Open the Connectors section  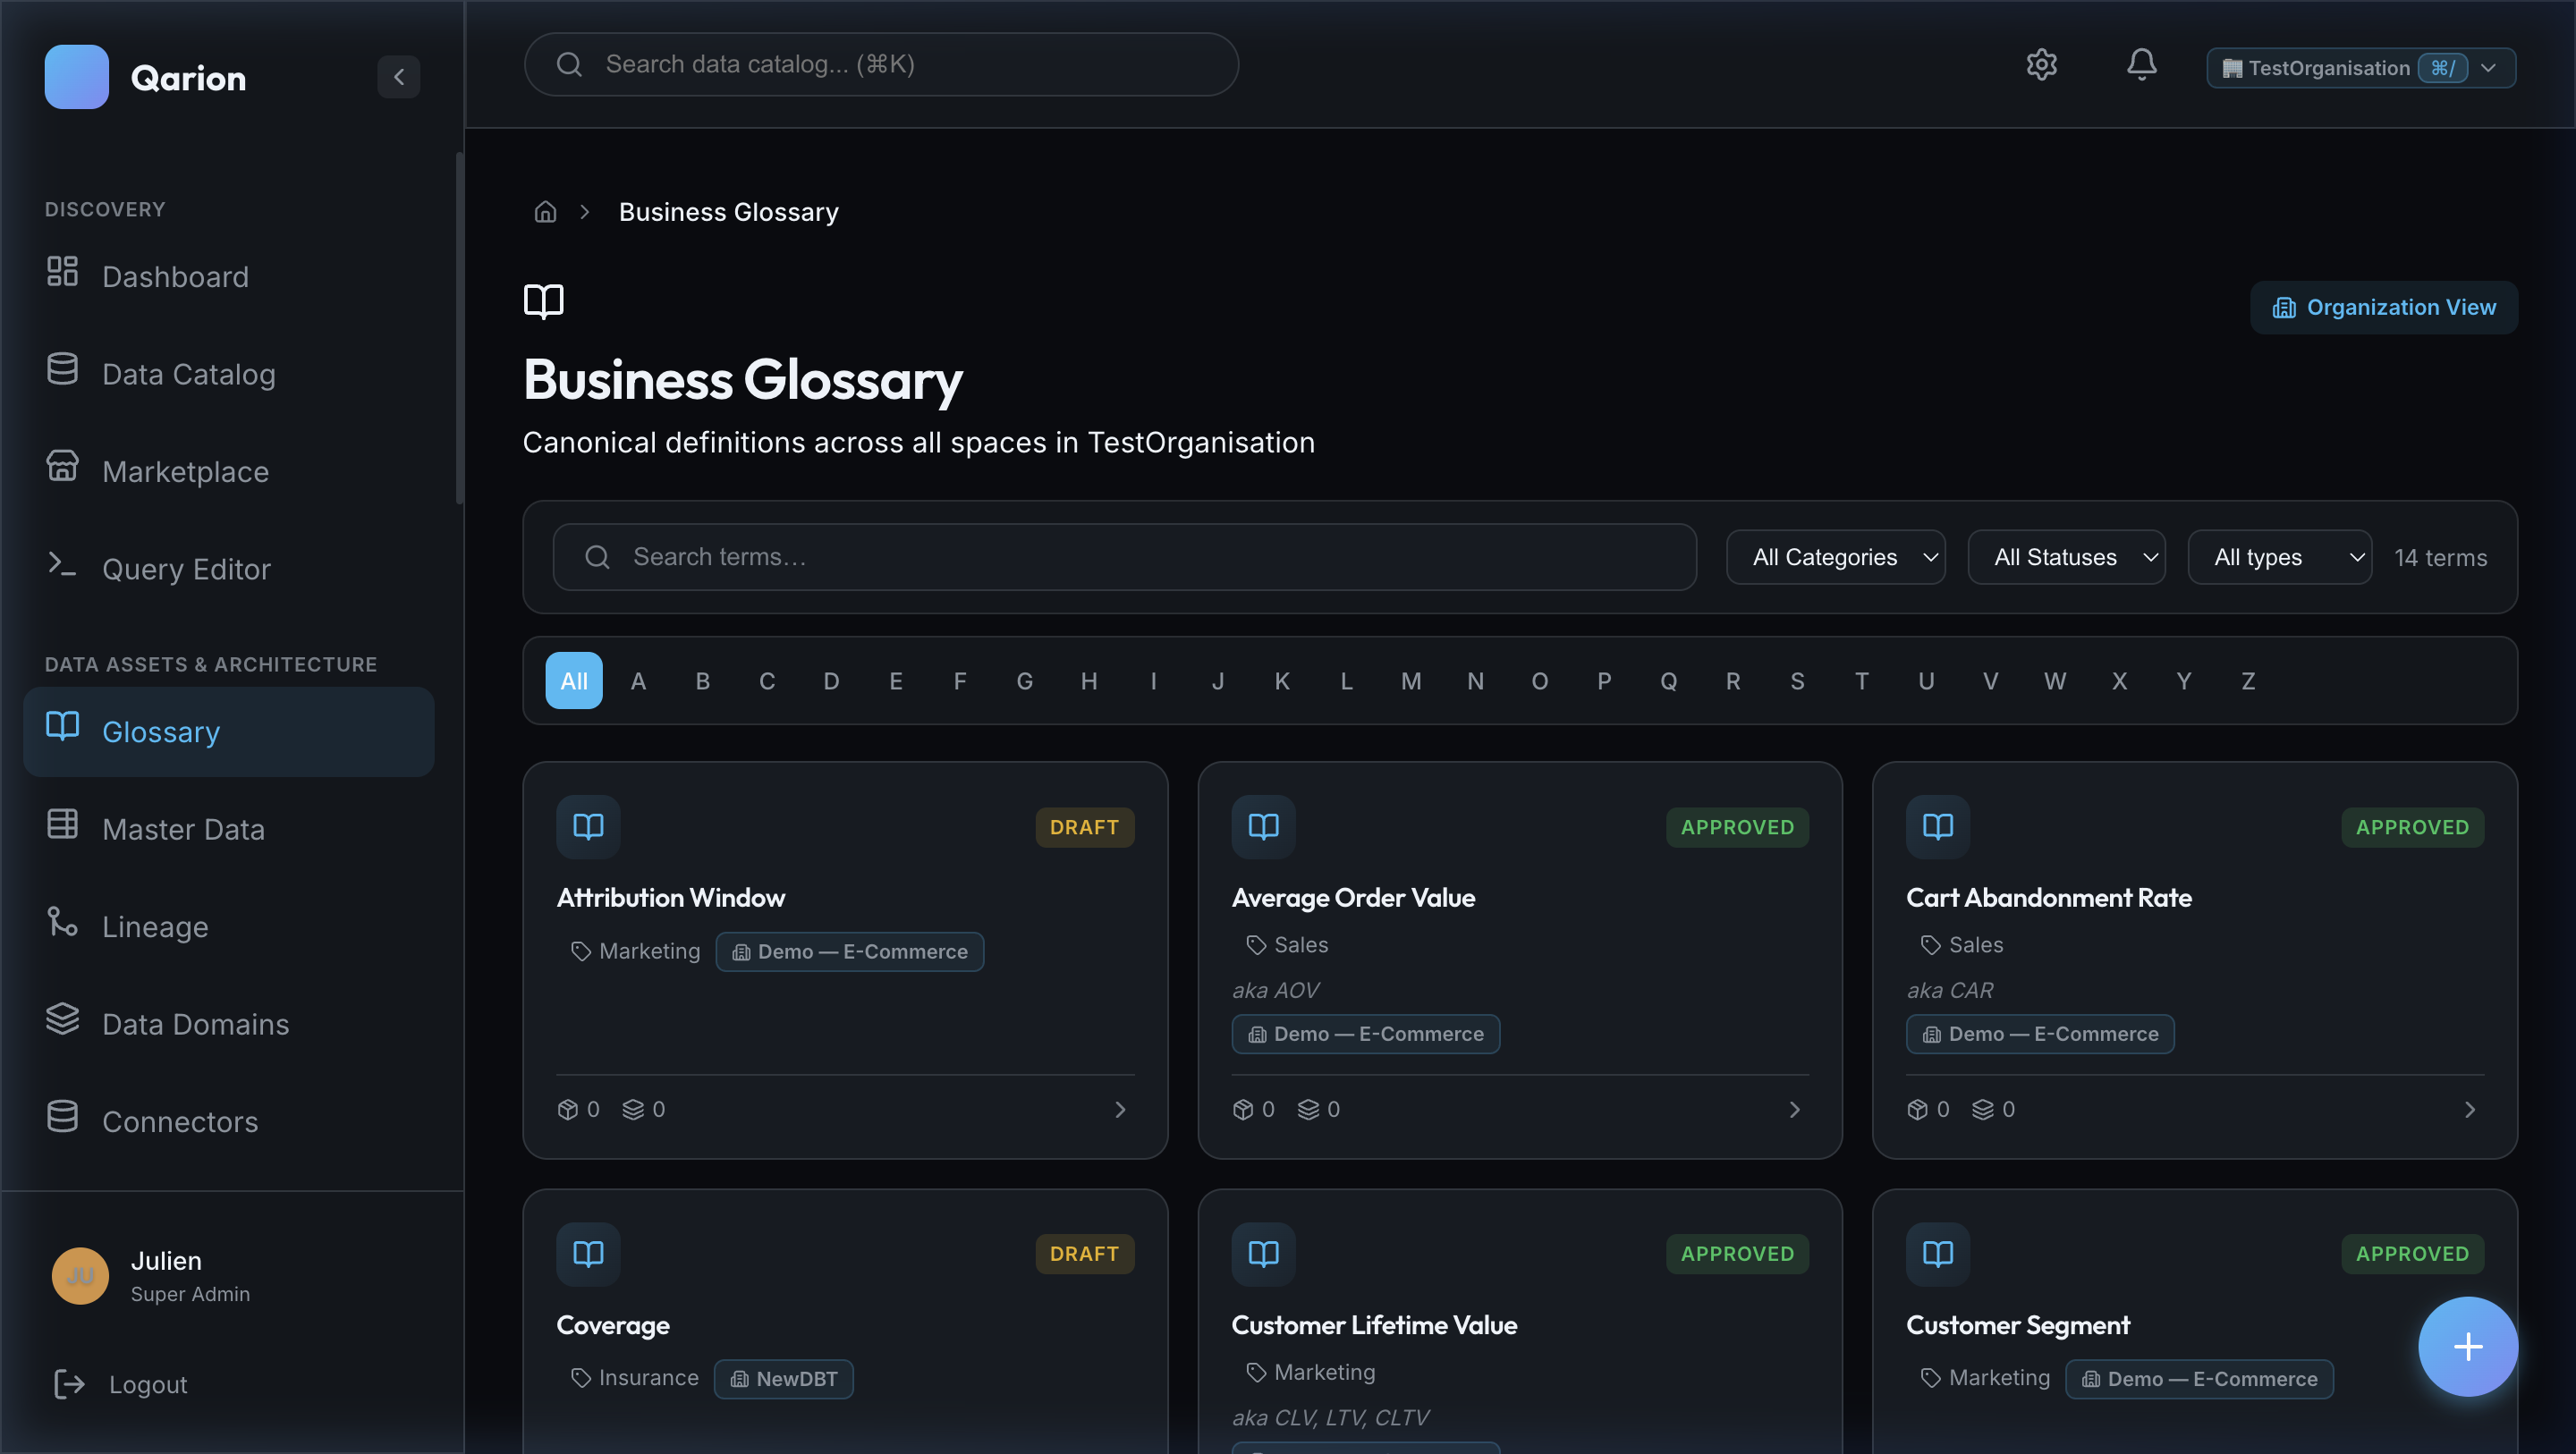tap(180, 1121)
